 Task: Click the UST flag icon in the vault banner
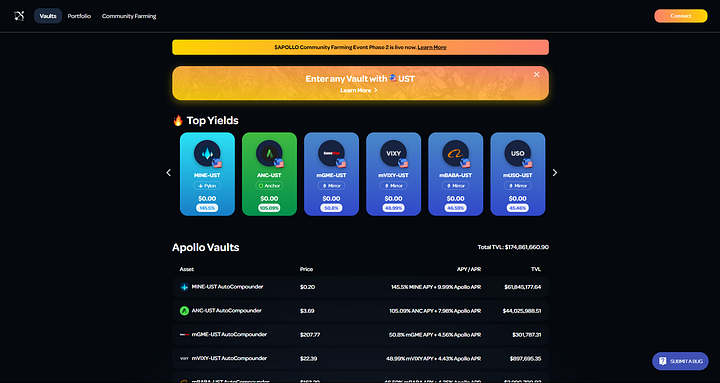tap(393, 79)
